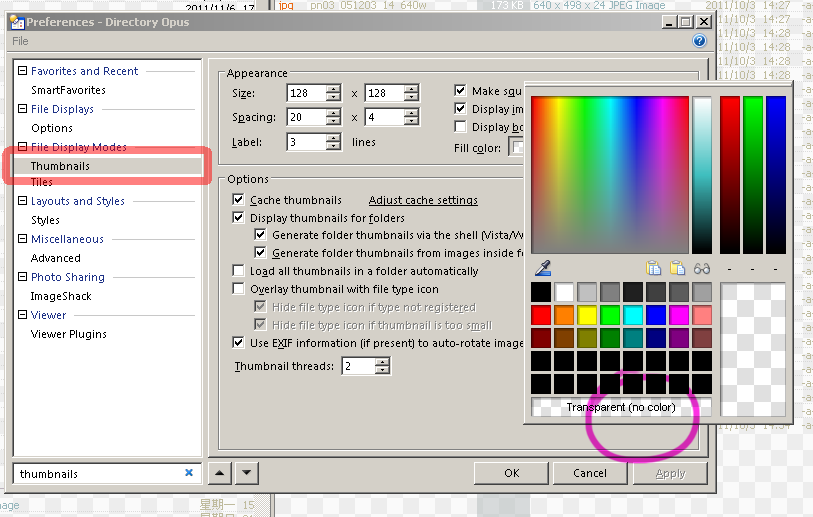Go to previous search result arrow
The image size is (813, 517).
click(220, 473)
